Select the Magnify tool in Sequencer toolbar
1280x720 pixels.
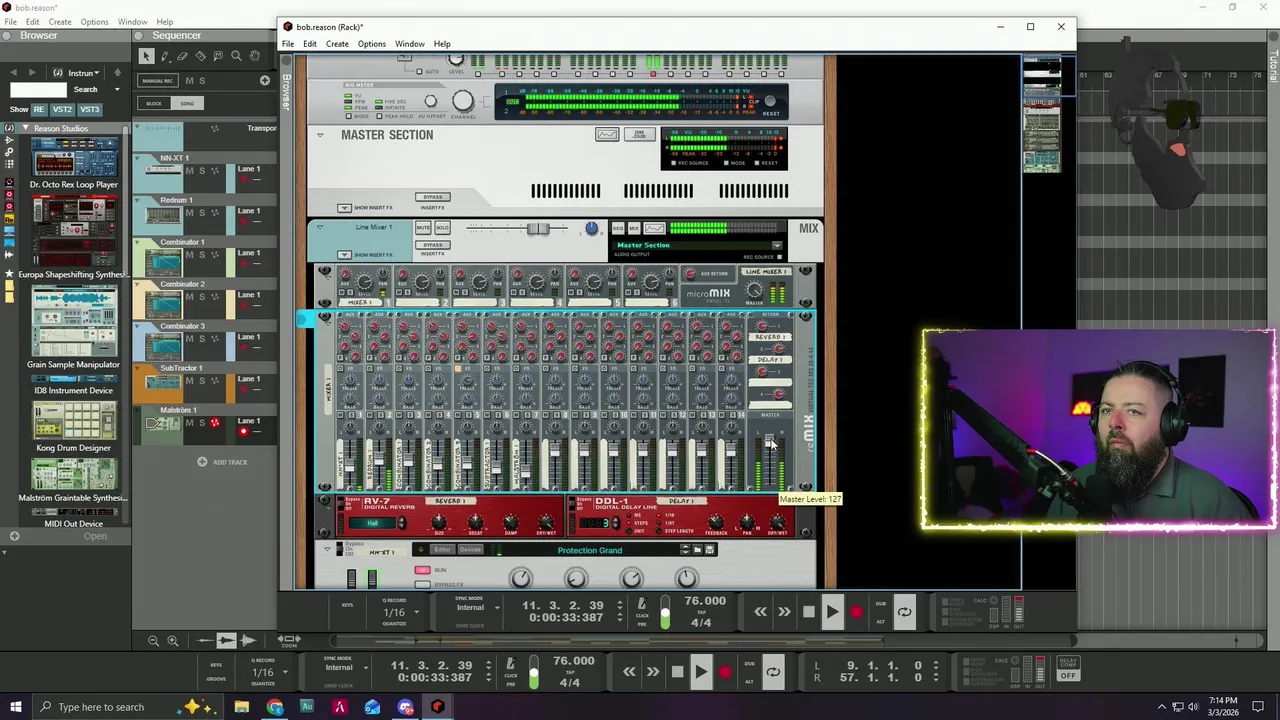[x=237, y=57]
